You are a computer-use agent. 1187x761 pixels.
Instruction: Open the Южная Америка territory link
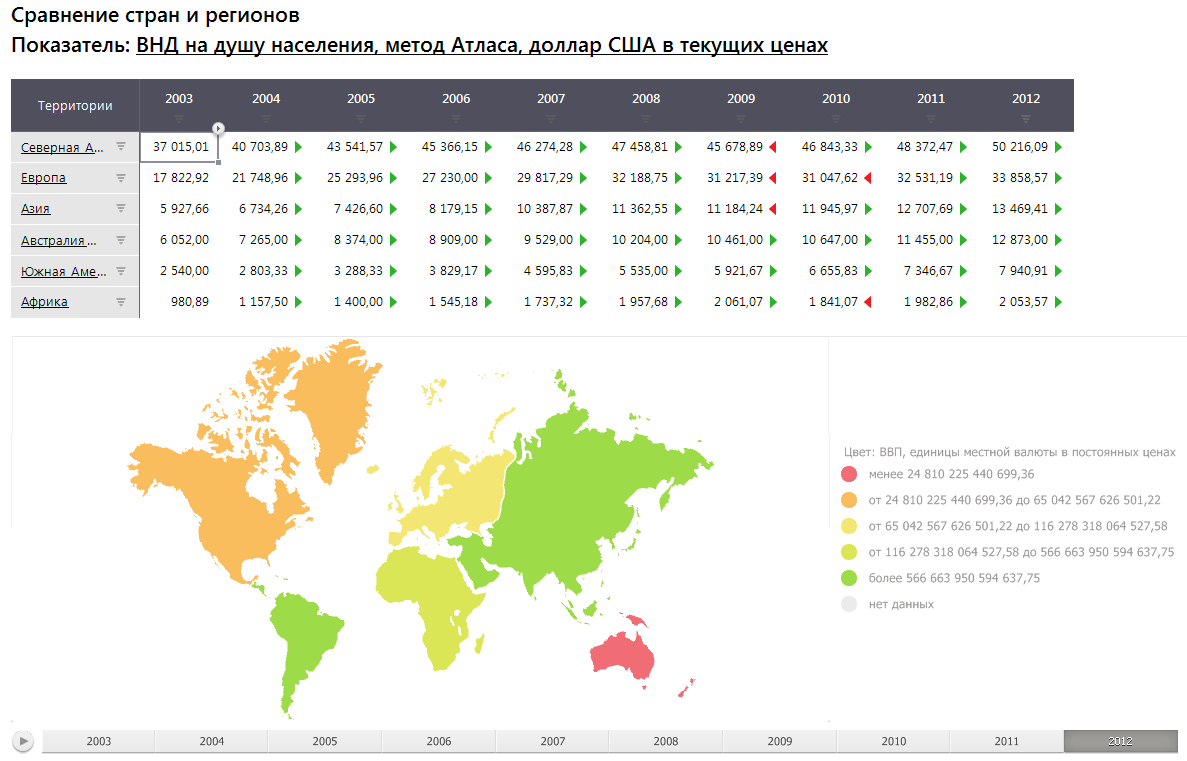pyautogui.click(x=64, y=272)
